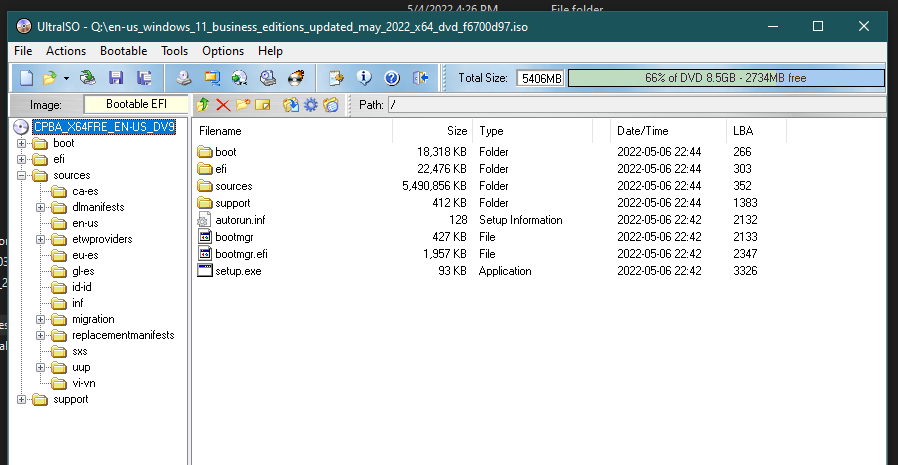Select bootmgr.efi in file list
The height and width of the screenshot is (465, 898).
pos(241,254)
